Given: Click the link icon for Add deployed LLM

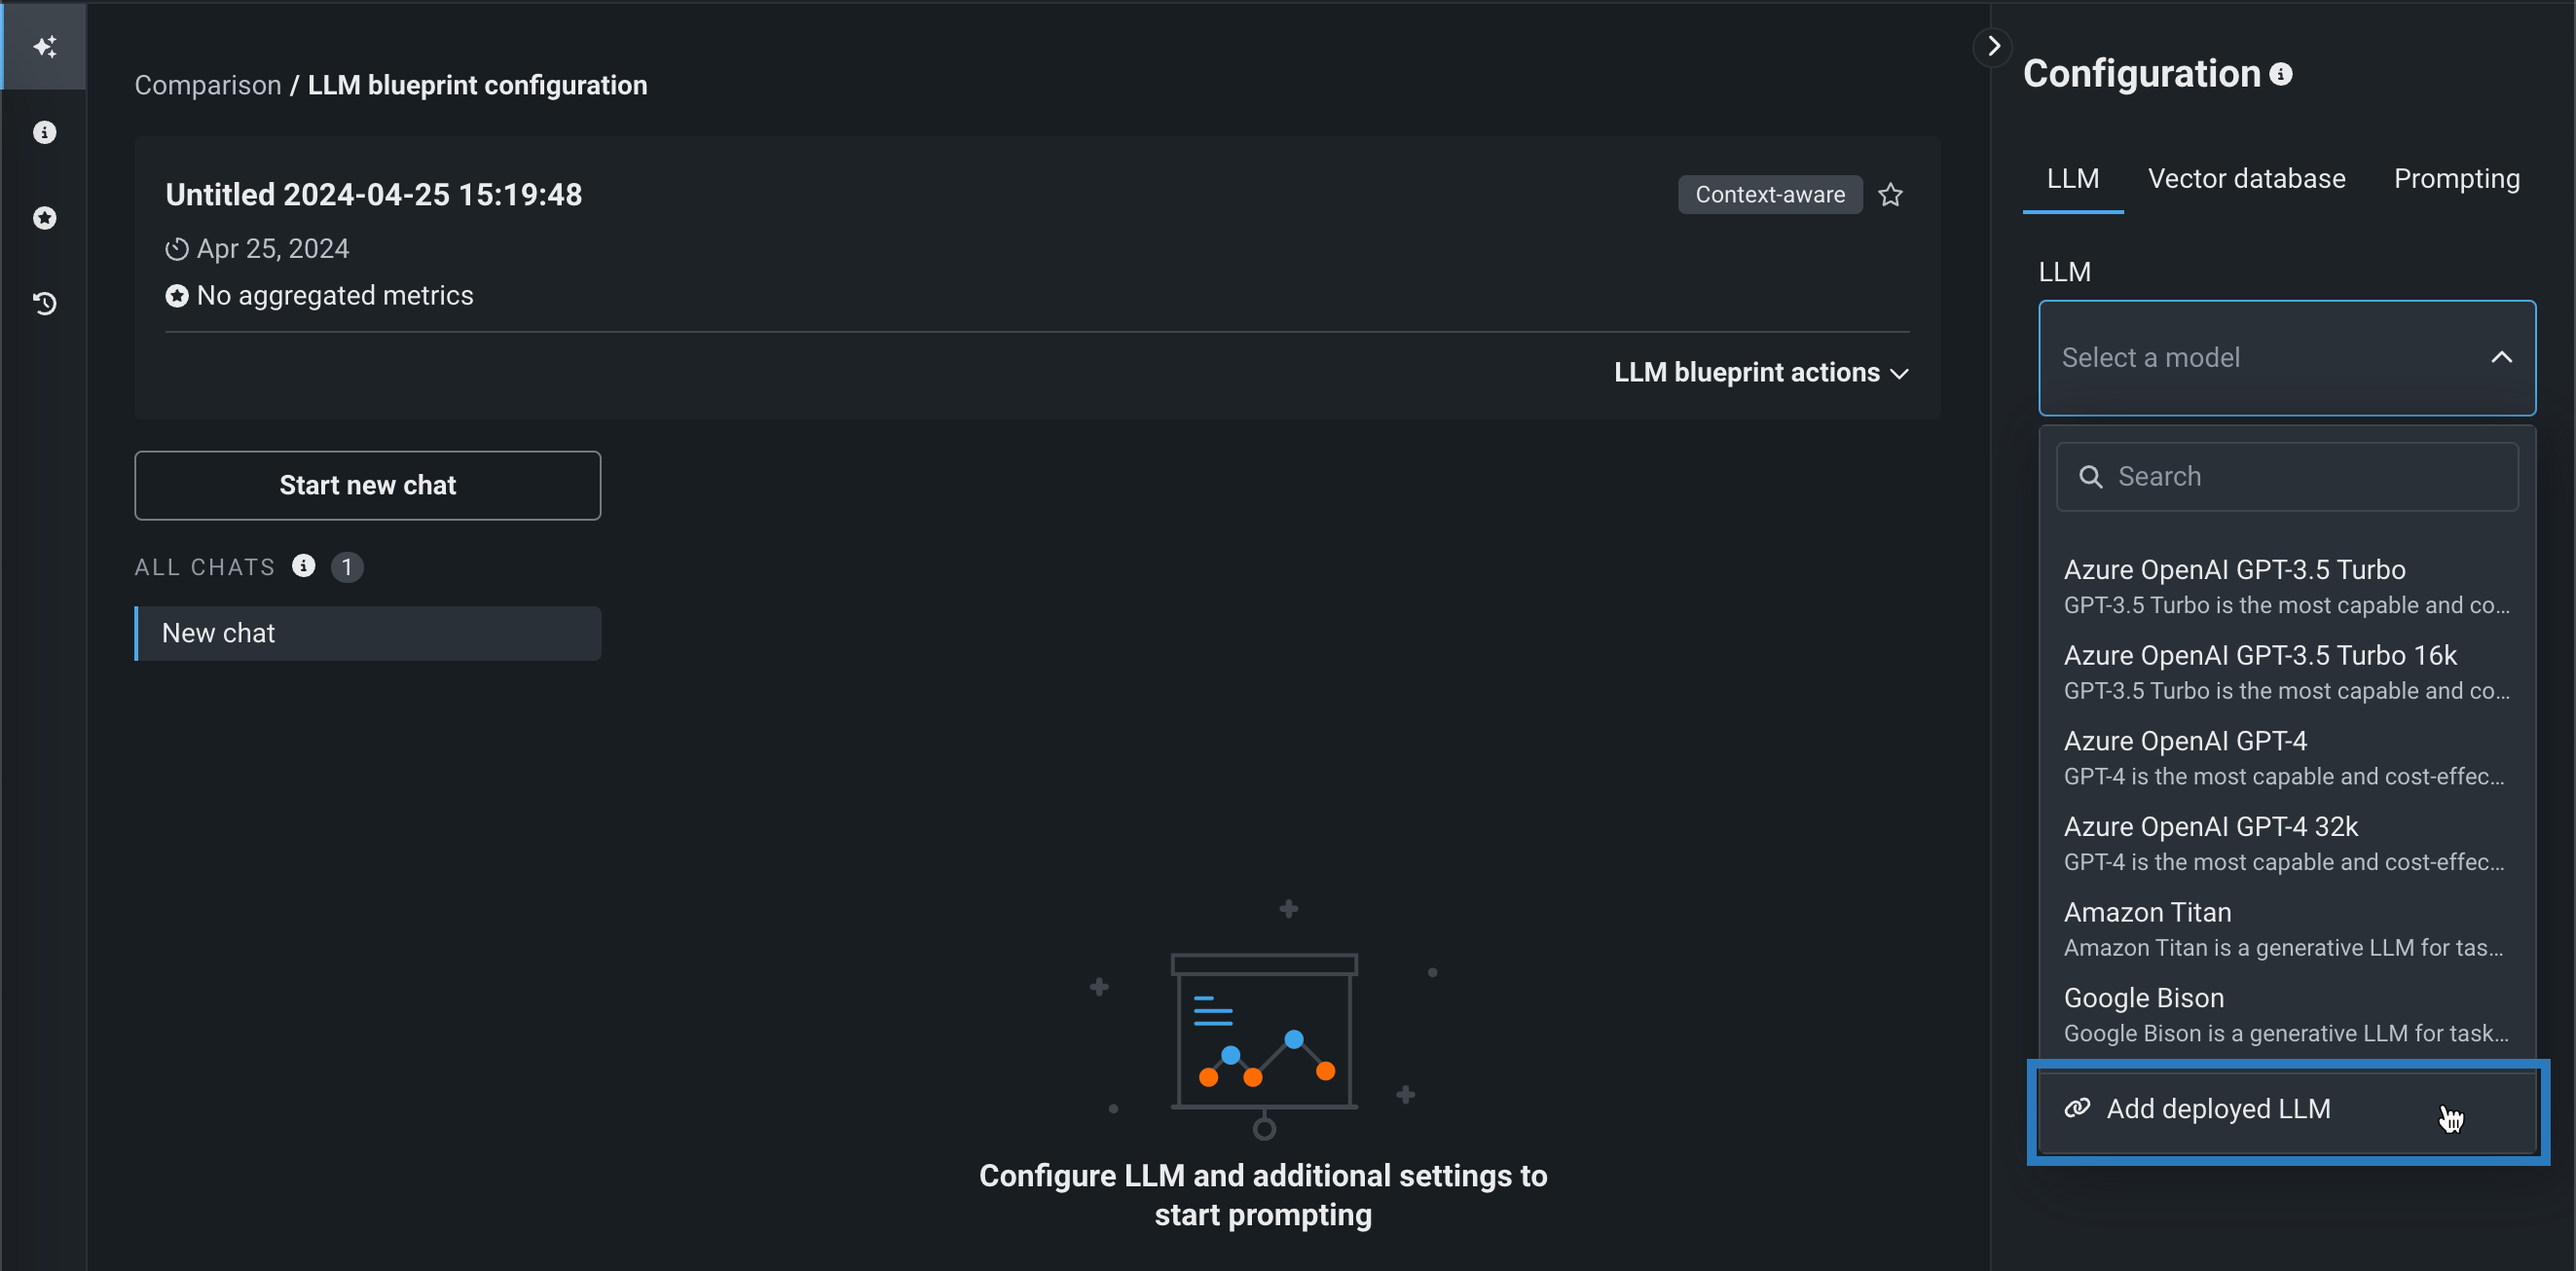Looking at the screenshot, I should 2077,1108.
